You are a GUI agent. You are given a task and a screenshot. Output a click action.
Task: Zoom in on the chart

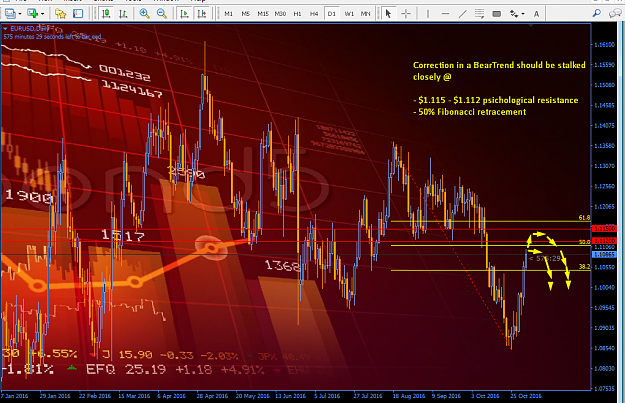144,14
